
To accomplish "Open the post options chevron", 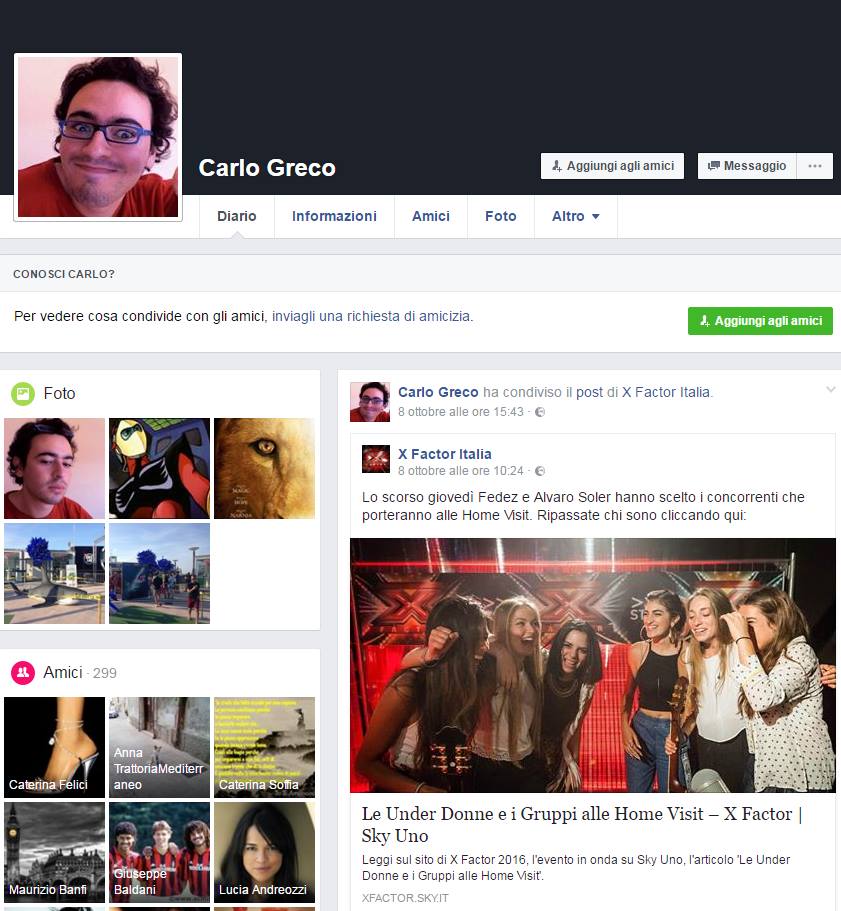I will pyautogui.click(x=830, y=390).
